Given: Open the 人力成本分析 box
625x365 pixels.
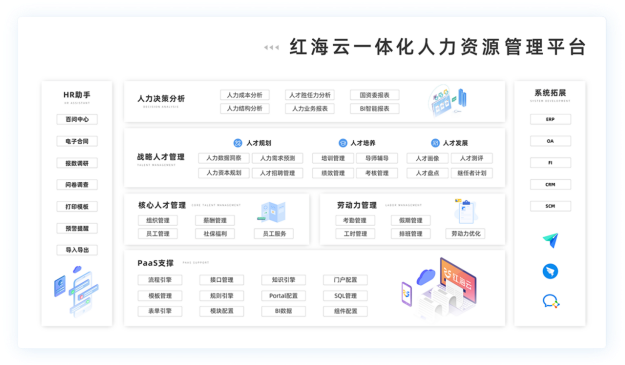Looking at the screenshot, I should (x=245, y=95).
